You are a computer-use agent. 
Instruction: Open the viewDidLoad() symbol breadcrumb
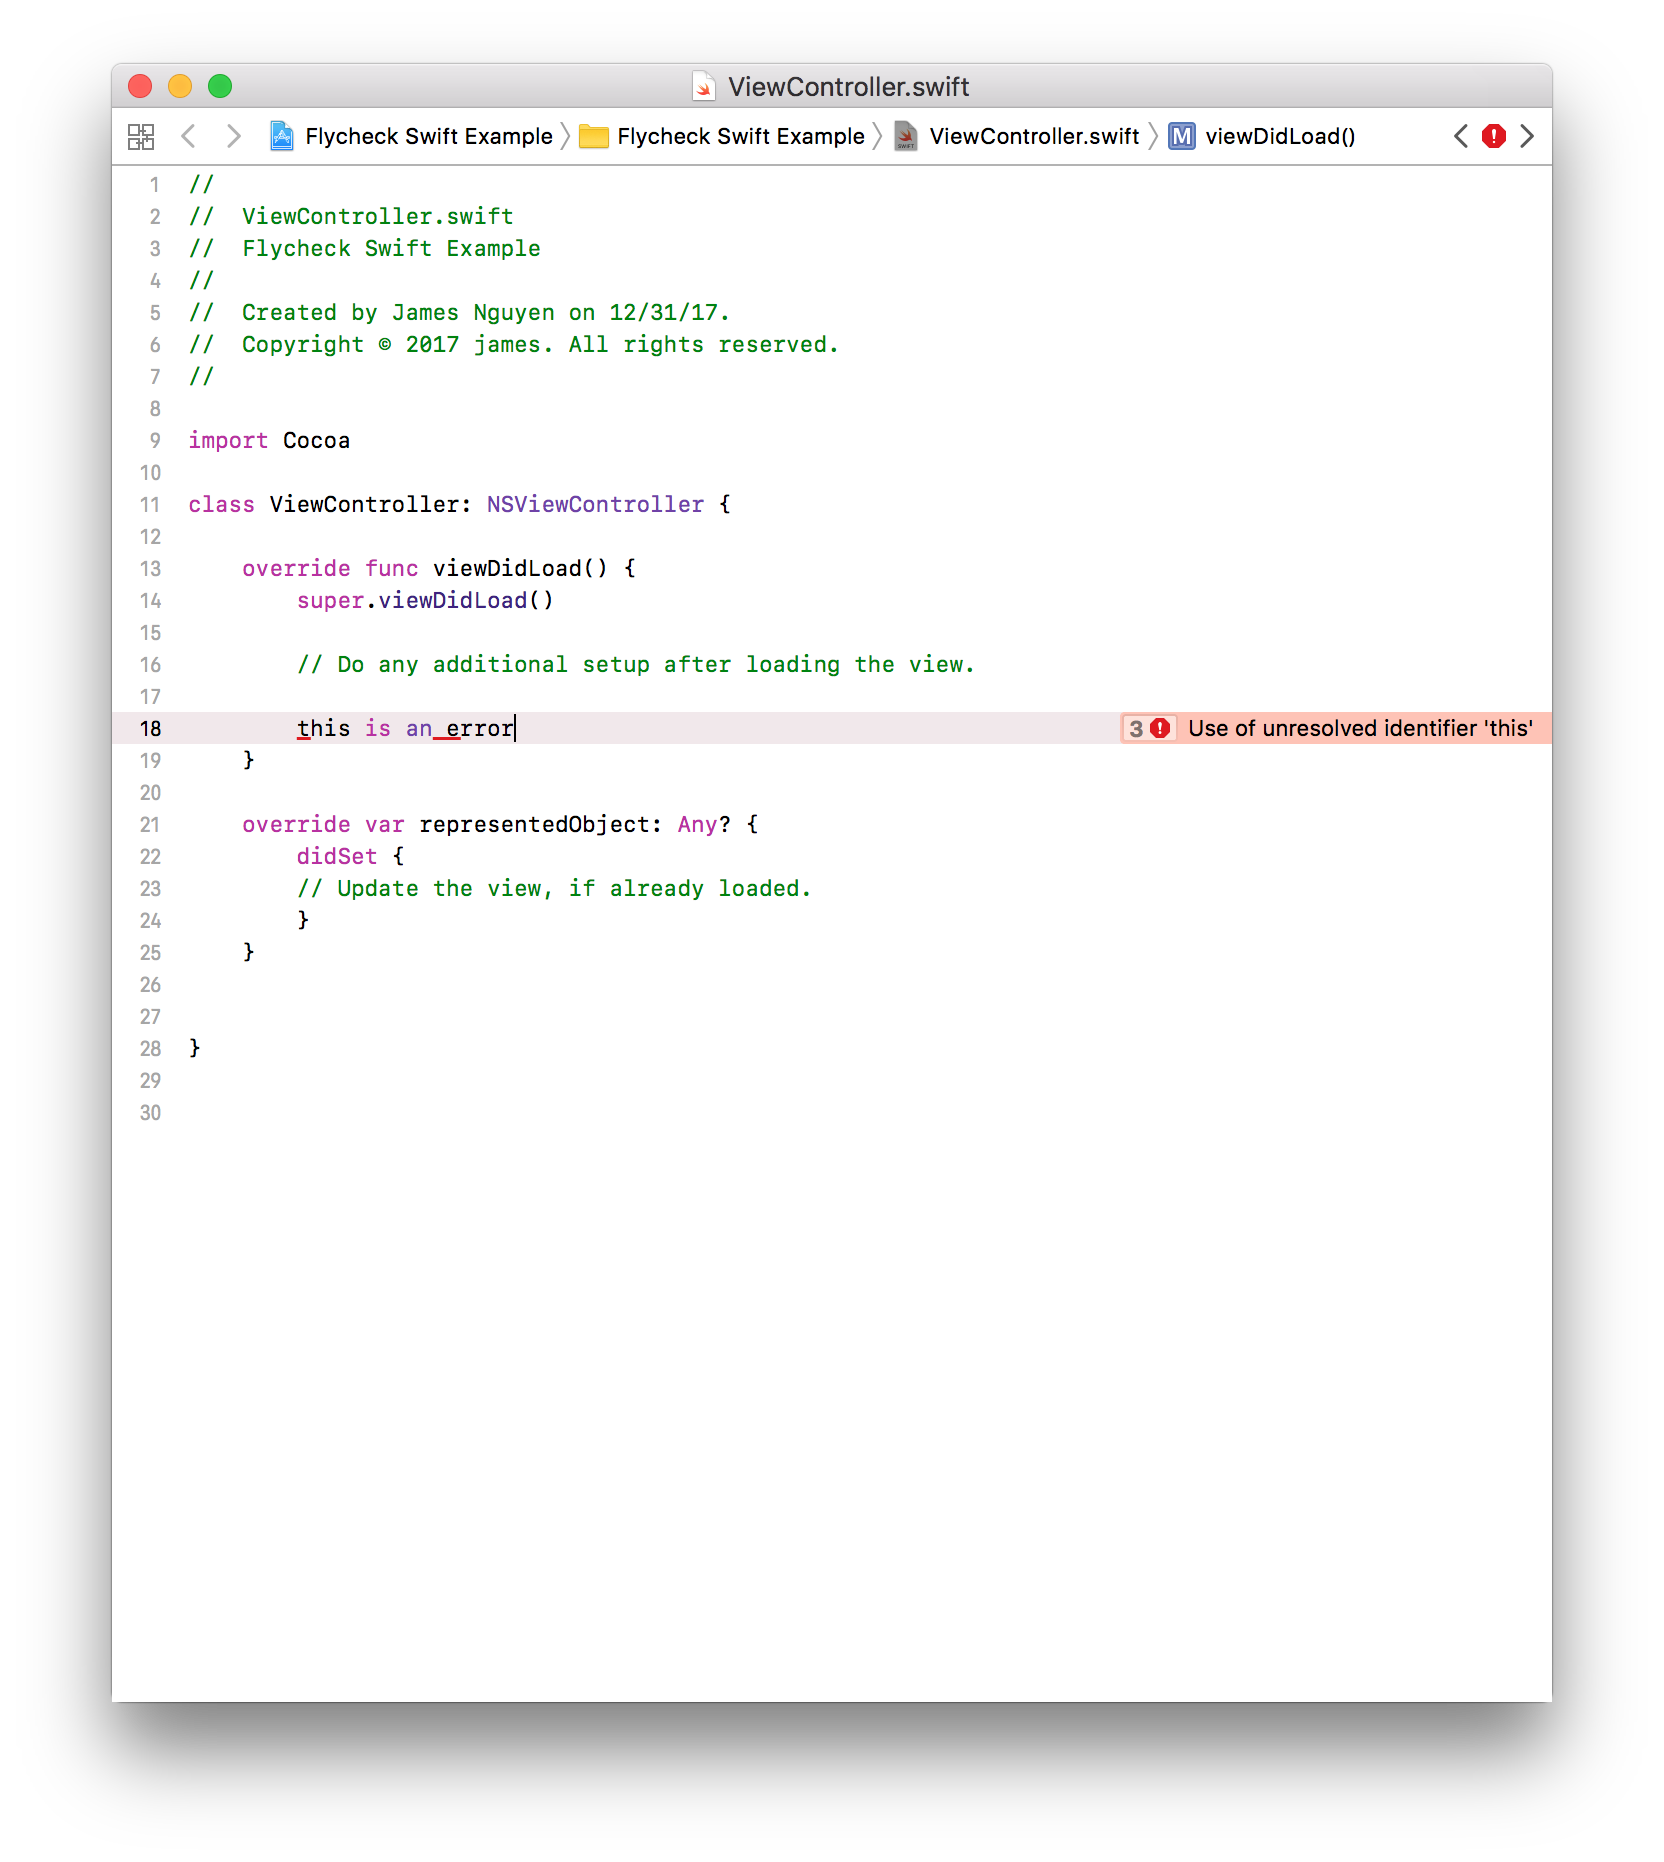pyautogui.click(x=1280, y=136)
